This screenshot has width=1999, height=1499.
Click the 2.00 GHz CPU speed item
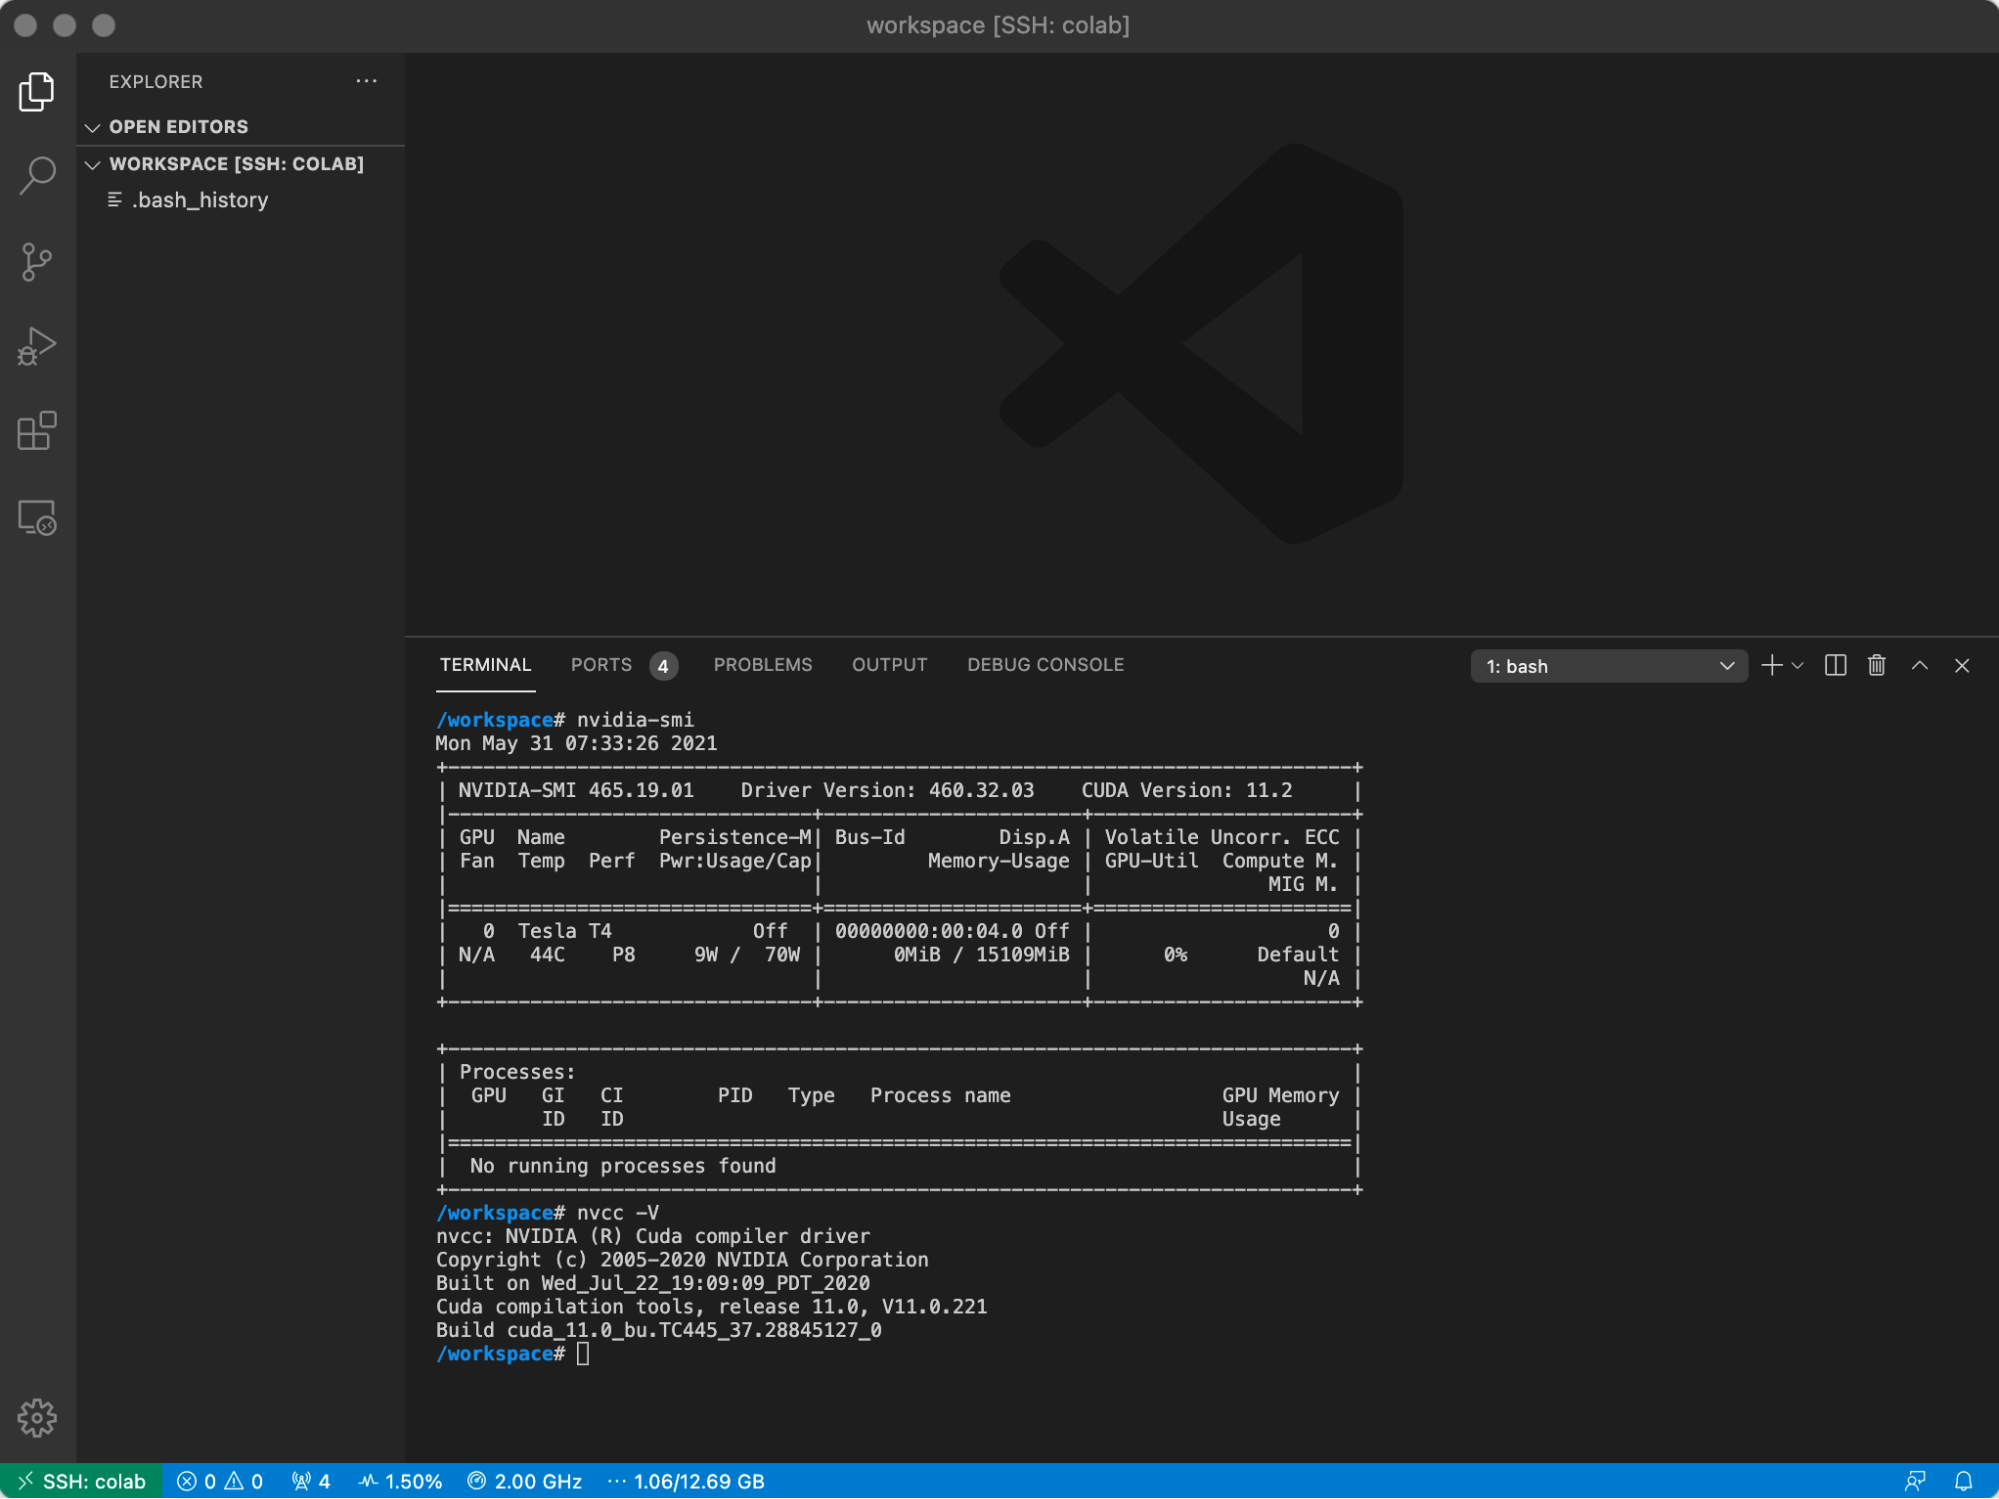525,1481
